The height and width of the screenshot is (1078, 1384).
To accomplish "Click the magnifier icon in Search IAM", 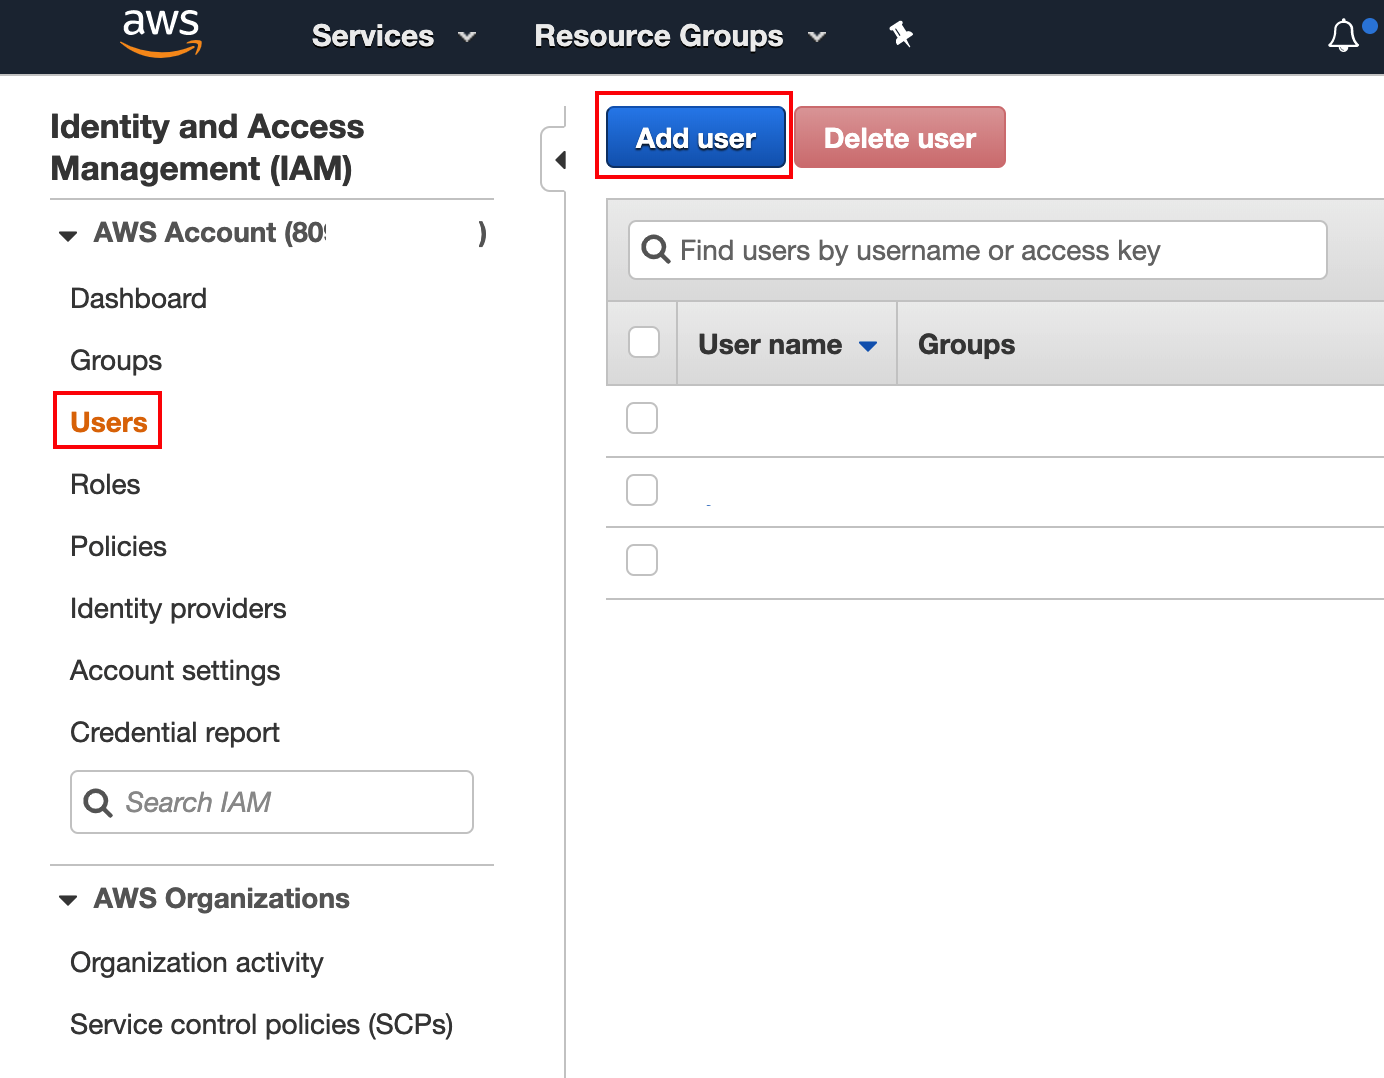I will click(98, 802).
